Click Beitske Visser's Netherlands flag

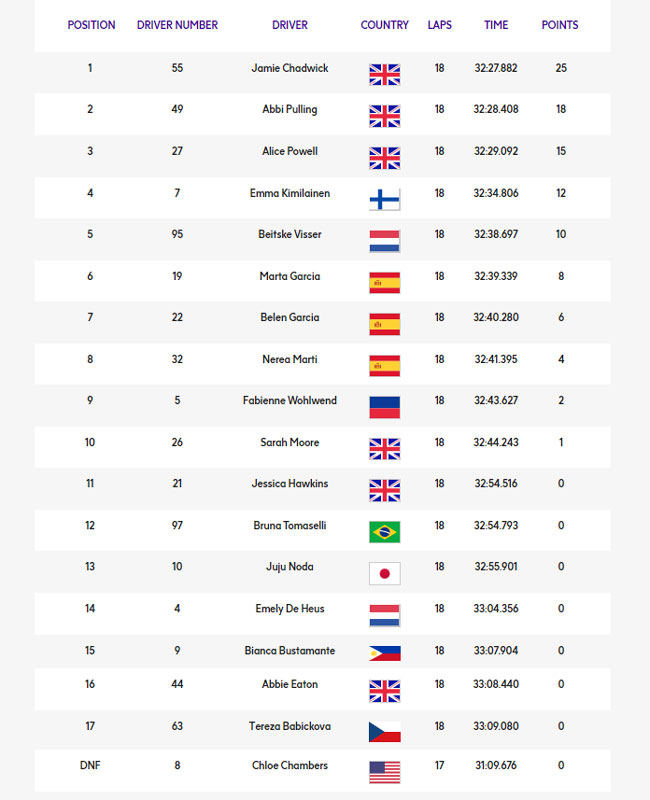(385, 241)
